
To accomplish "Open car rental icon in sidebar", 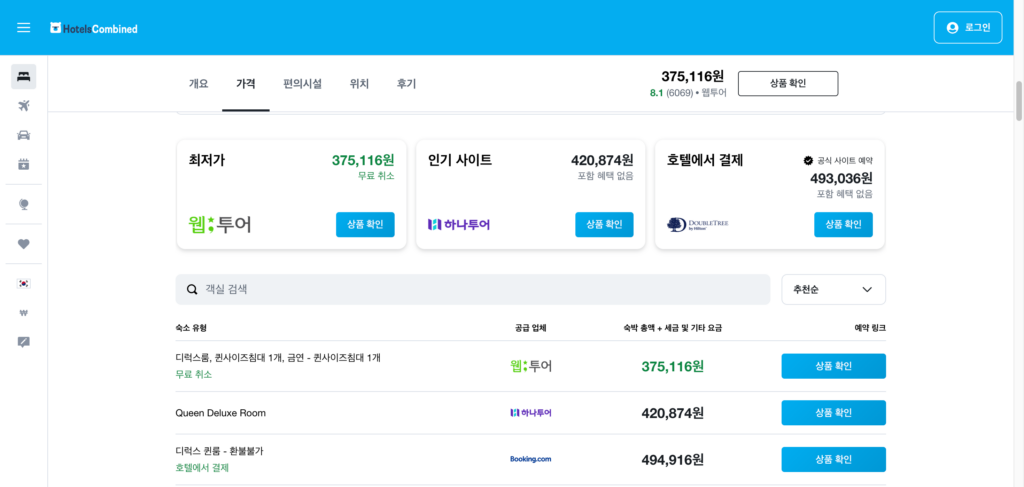I will point(24,135).
